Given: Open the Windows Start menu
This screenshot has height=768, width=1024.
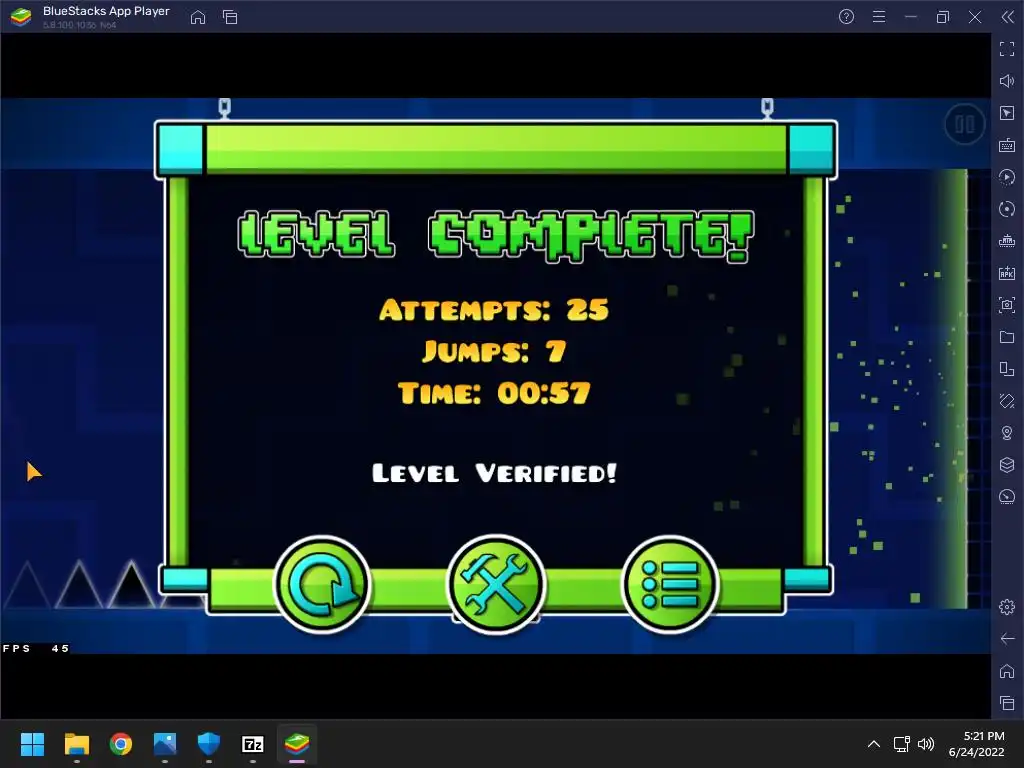Looking at the screenshot, I should click(32, 744).
